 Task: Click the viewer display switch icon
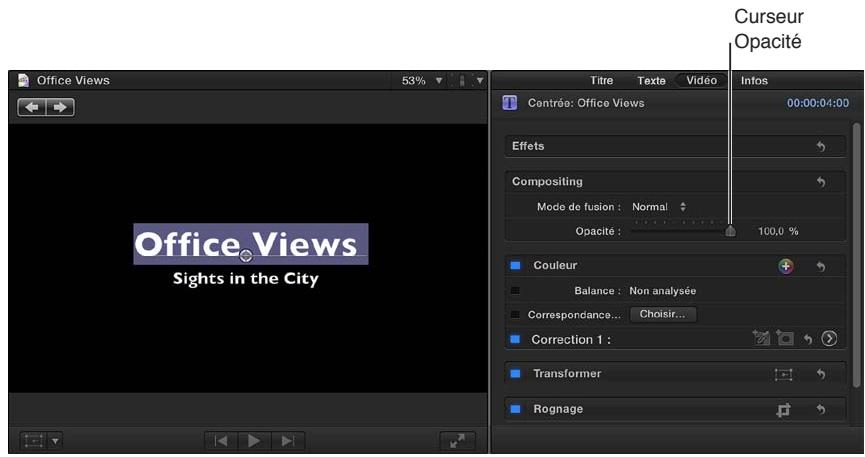click(x=462, y=81)
